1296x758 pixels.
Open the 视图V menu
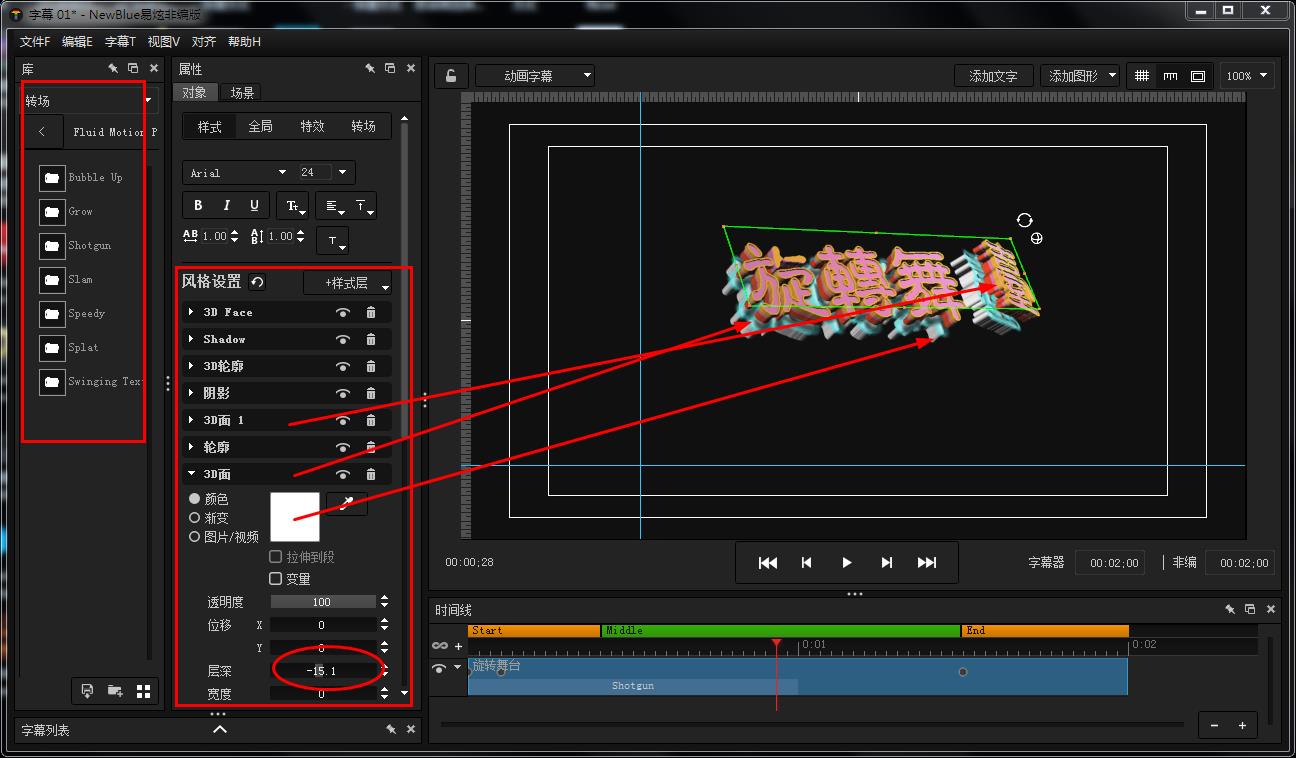pyautogui.click(x=164, y=42)
